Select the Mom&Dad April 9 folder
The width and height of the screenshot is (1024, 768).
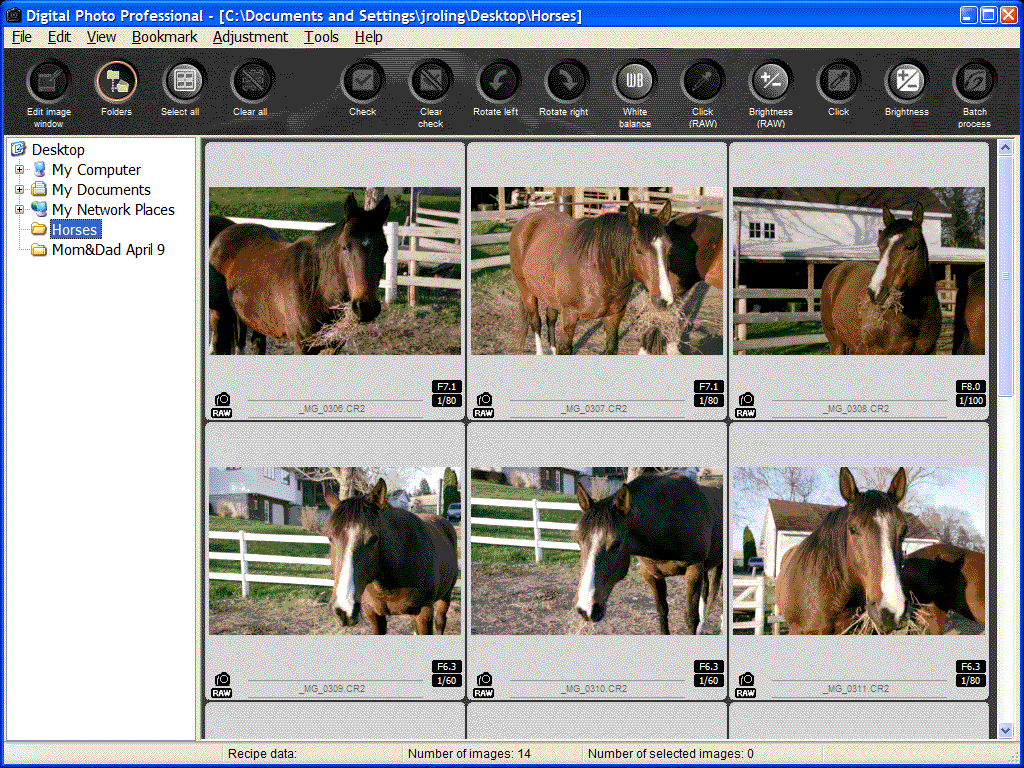108,250
